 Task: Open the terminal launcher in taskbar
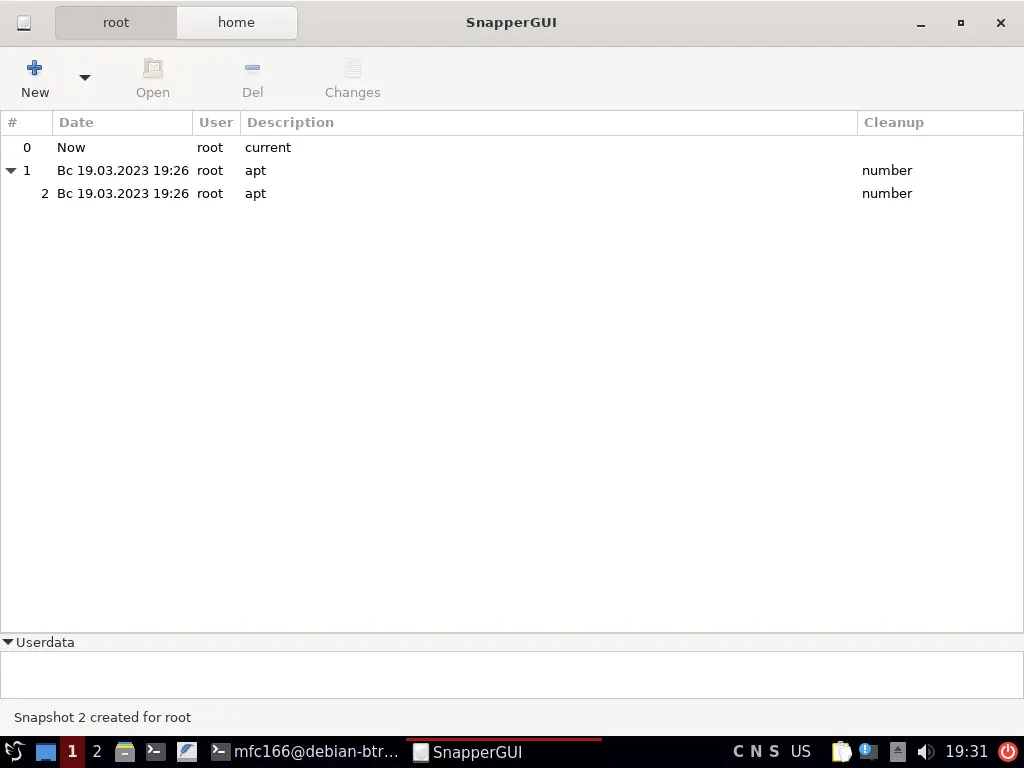(155, 752)
